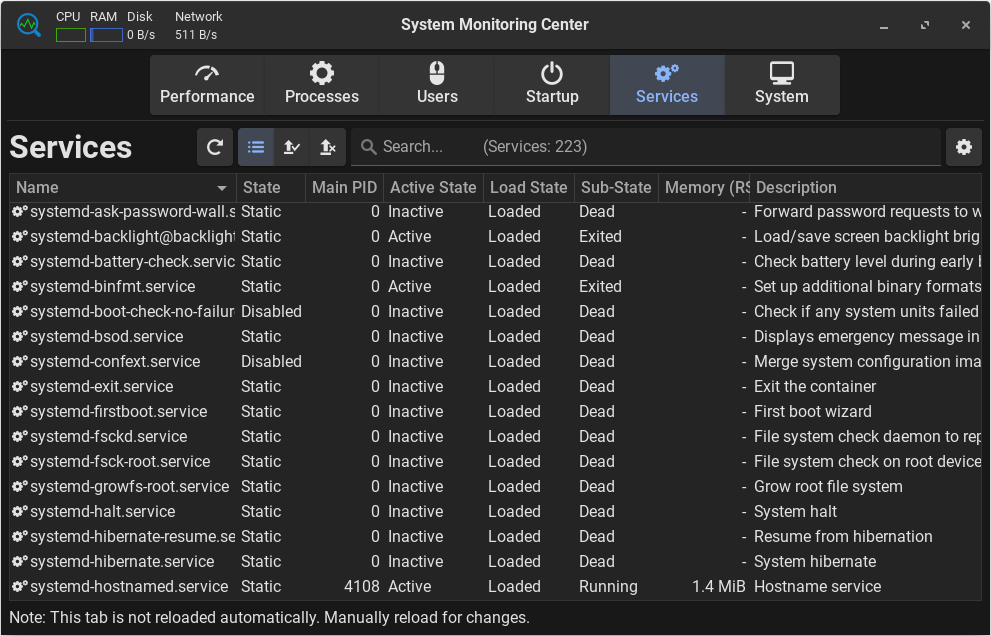
Task: Click gear icon next to systemd-halt.service
Action: (x=19, y=511)
